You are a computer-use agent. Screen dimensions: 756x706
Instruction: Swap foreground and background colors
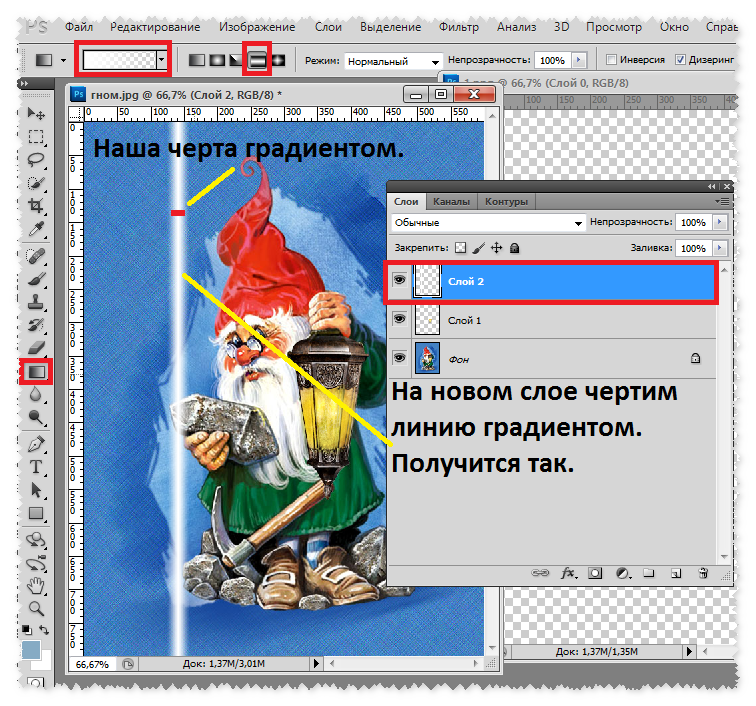coord(44,630)
